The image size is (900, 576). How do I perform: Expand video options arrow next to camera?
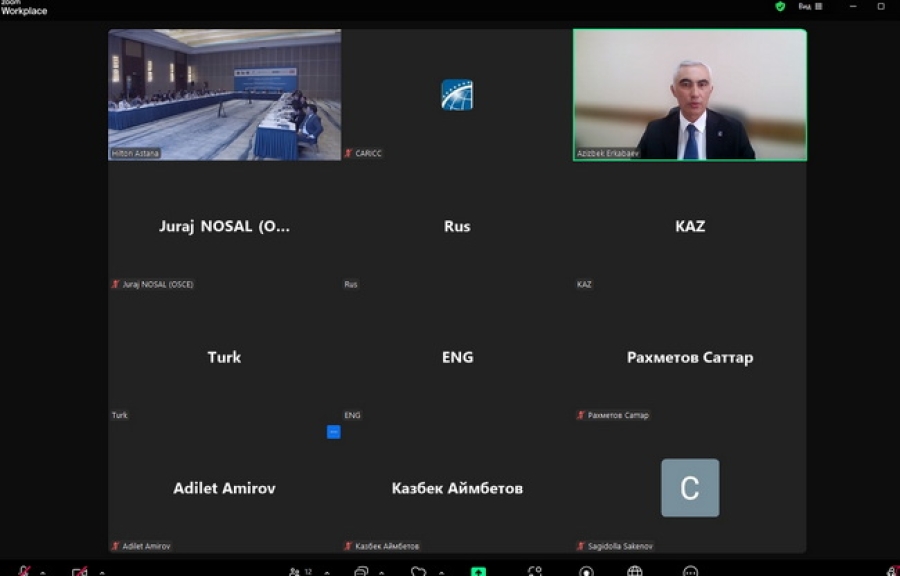coord(101,572)
